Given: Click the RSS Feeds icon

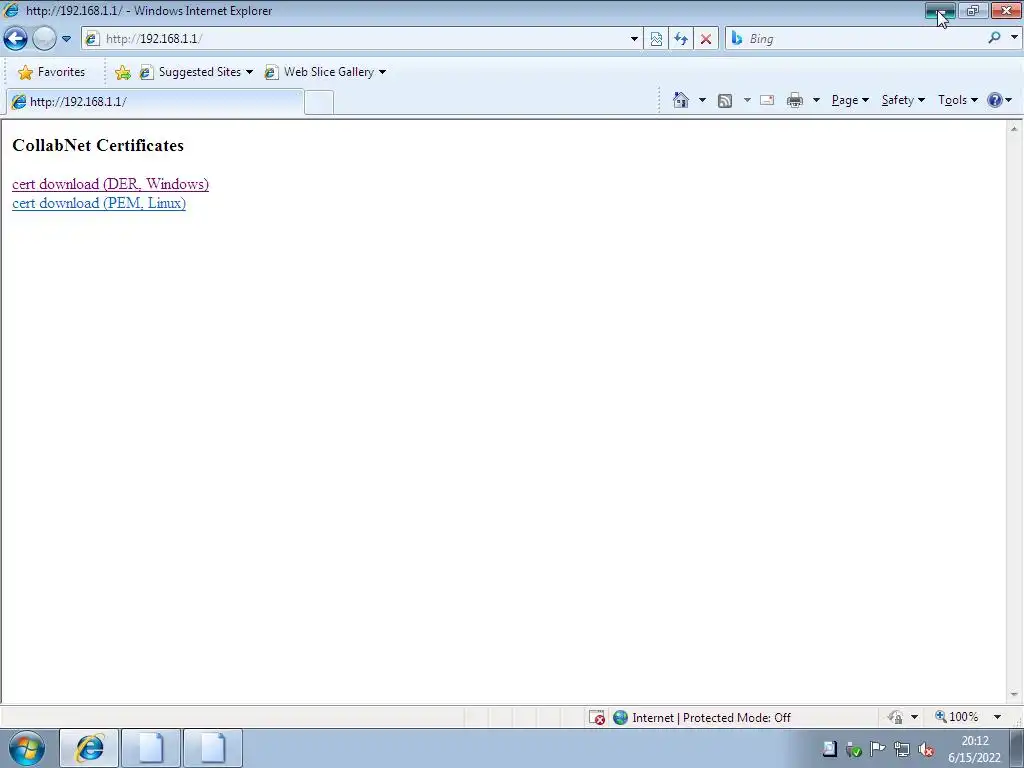Looking at the screenshot, I should click(725, 101).
